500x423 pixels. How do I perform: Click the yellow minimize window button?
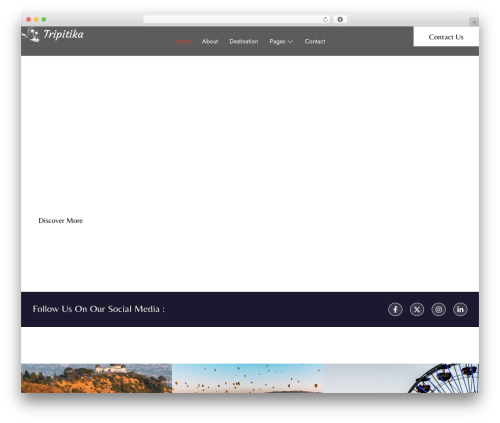[x=36, y=19]
